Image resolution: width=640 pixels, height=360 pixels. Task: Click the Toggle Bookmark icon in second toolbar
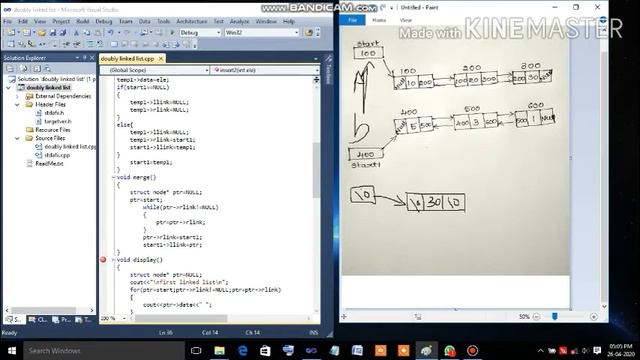114,44
